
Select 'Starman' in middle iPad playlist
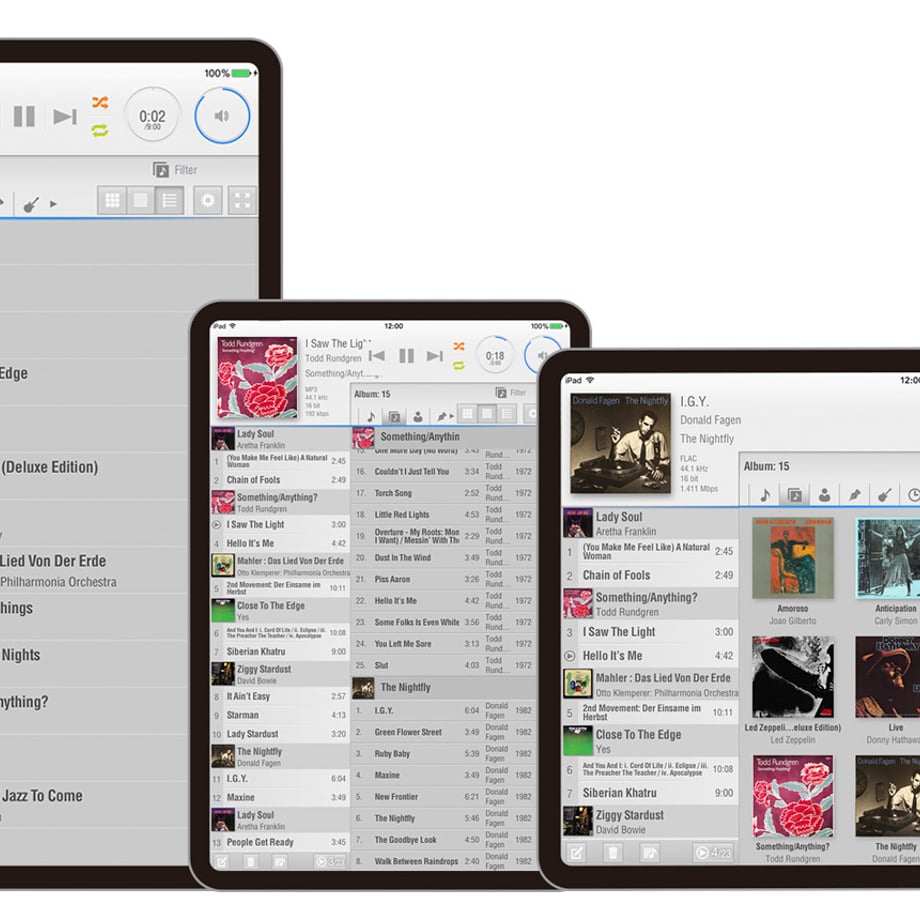pyautogui.click(x=280, y=715)
